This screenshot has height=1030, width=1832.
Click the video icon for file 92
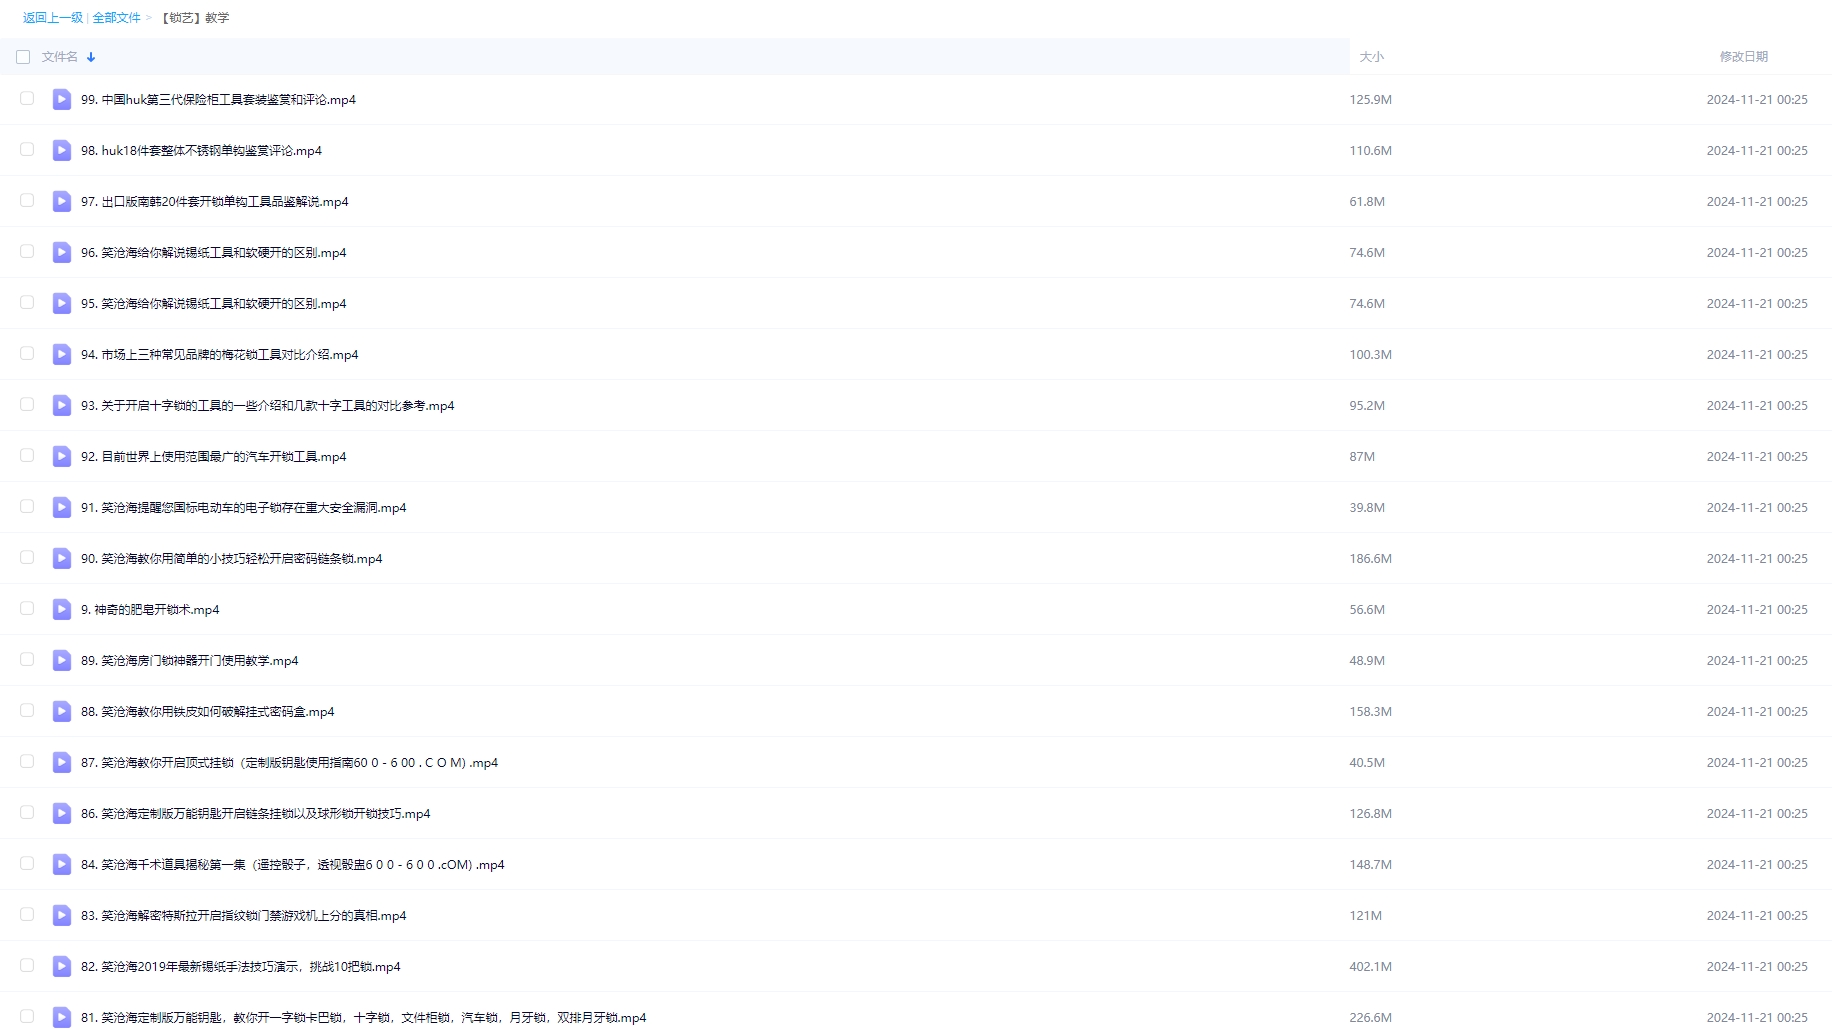62,456
